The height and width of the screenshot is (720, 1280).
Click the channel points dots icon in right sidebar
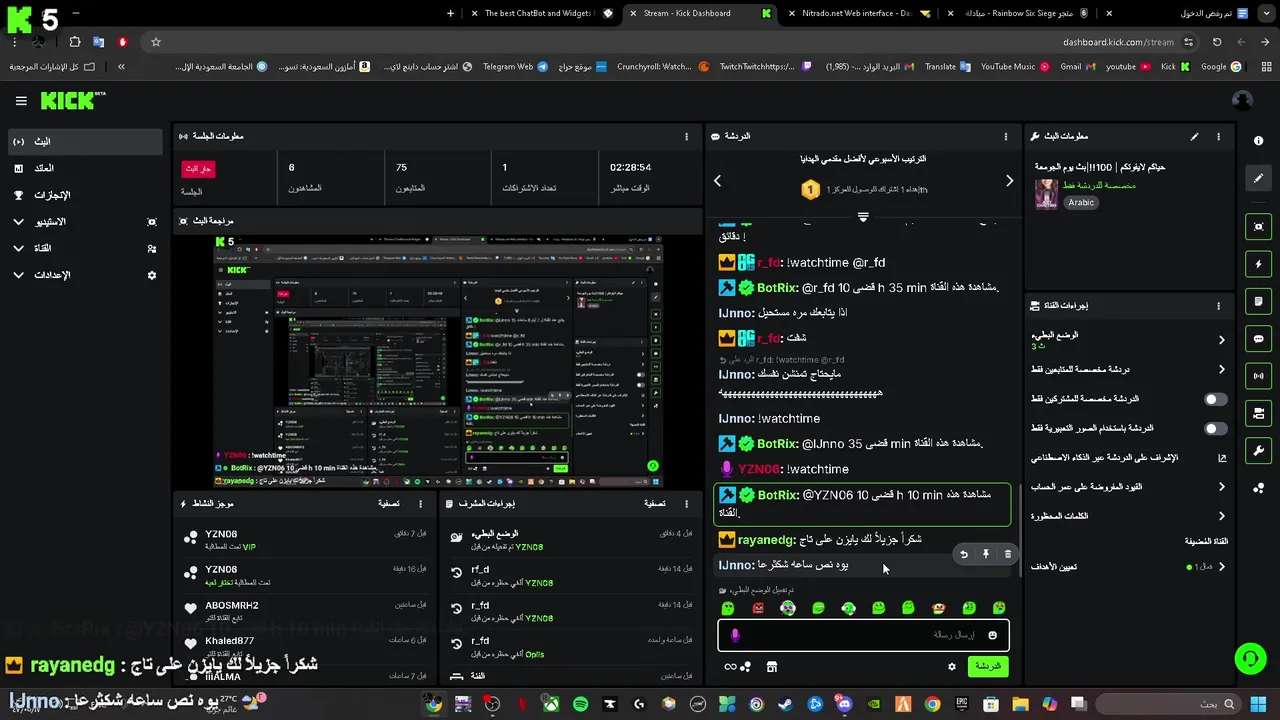1259,487
